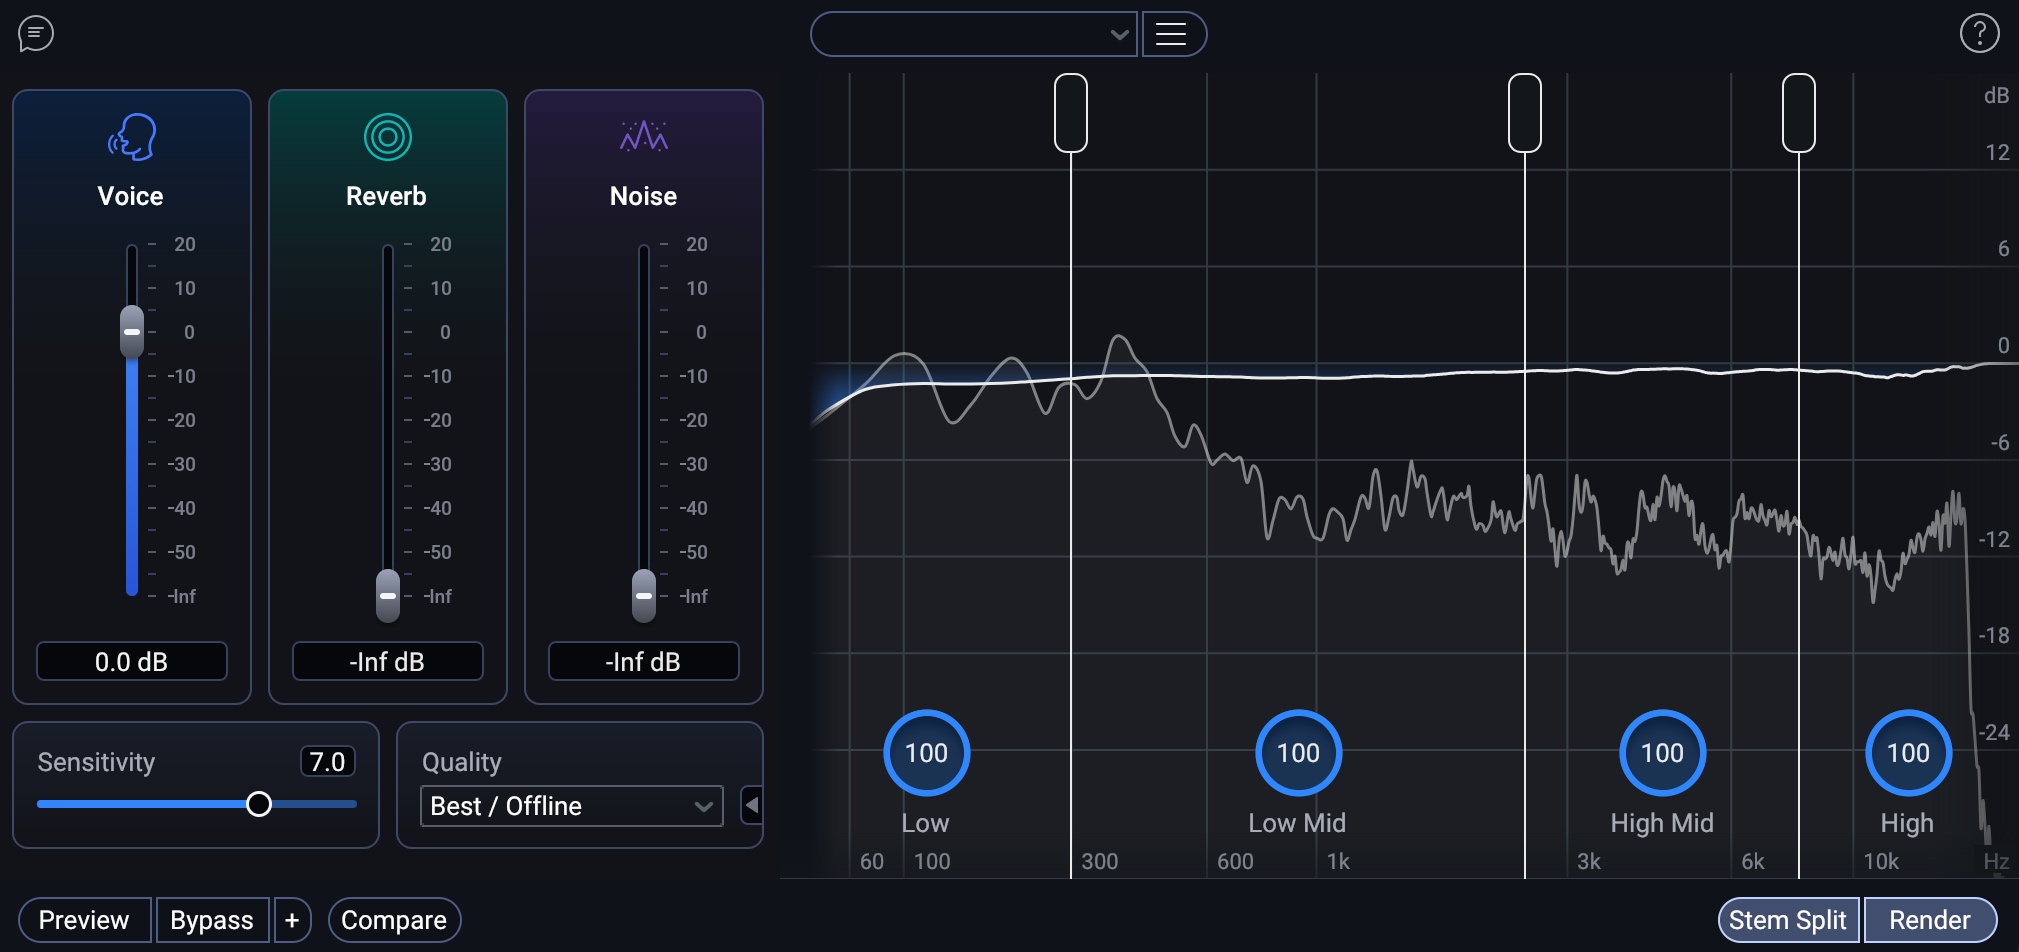
Task: Select the Stem Split mode
Action: pos(1787,920)
